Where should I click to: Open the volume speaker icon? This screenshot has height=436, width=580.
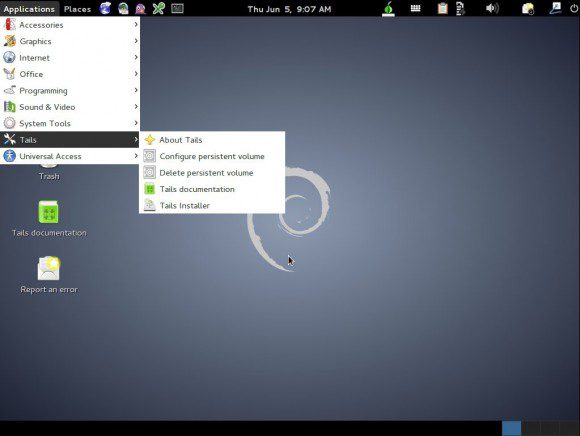coord(492,8)
